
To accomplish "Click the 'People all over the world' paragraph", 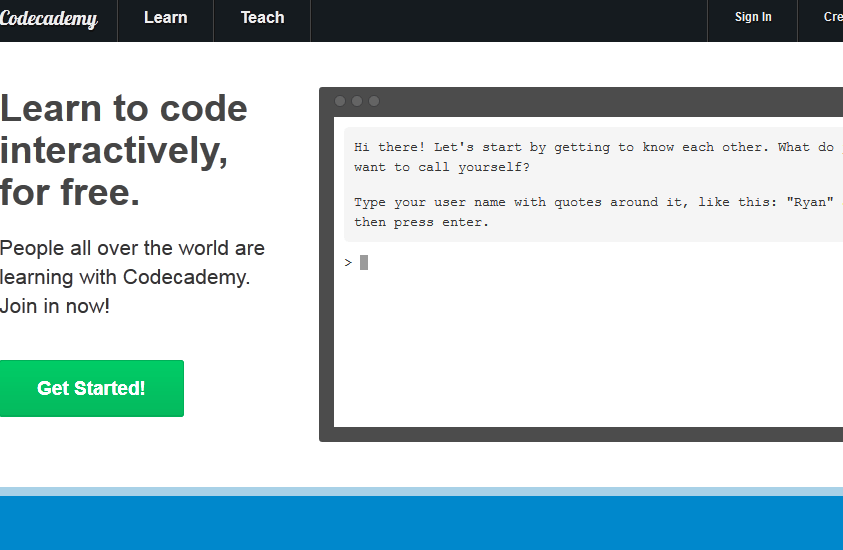I will (x=132, y=277).
